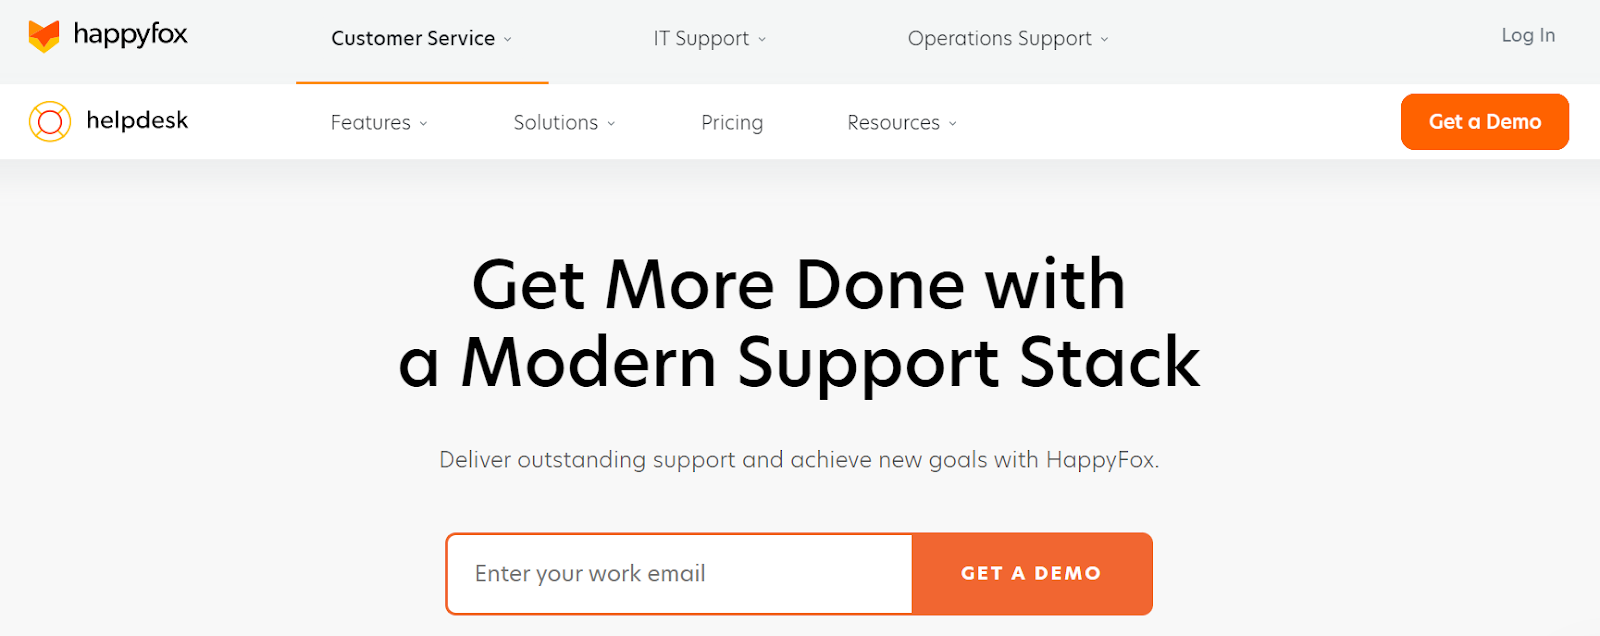Open the Pricing page
Viewport: 1600px width, 636px height.
pyautogui.click(x=732, y=122)
